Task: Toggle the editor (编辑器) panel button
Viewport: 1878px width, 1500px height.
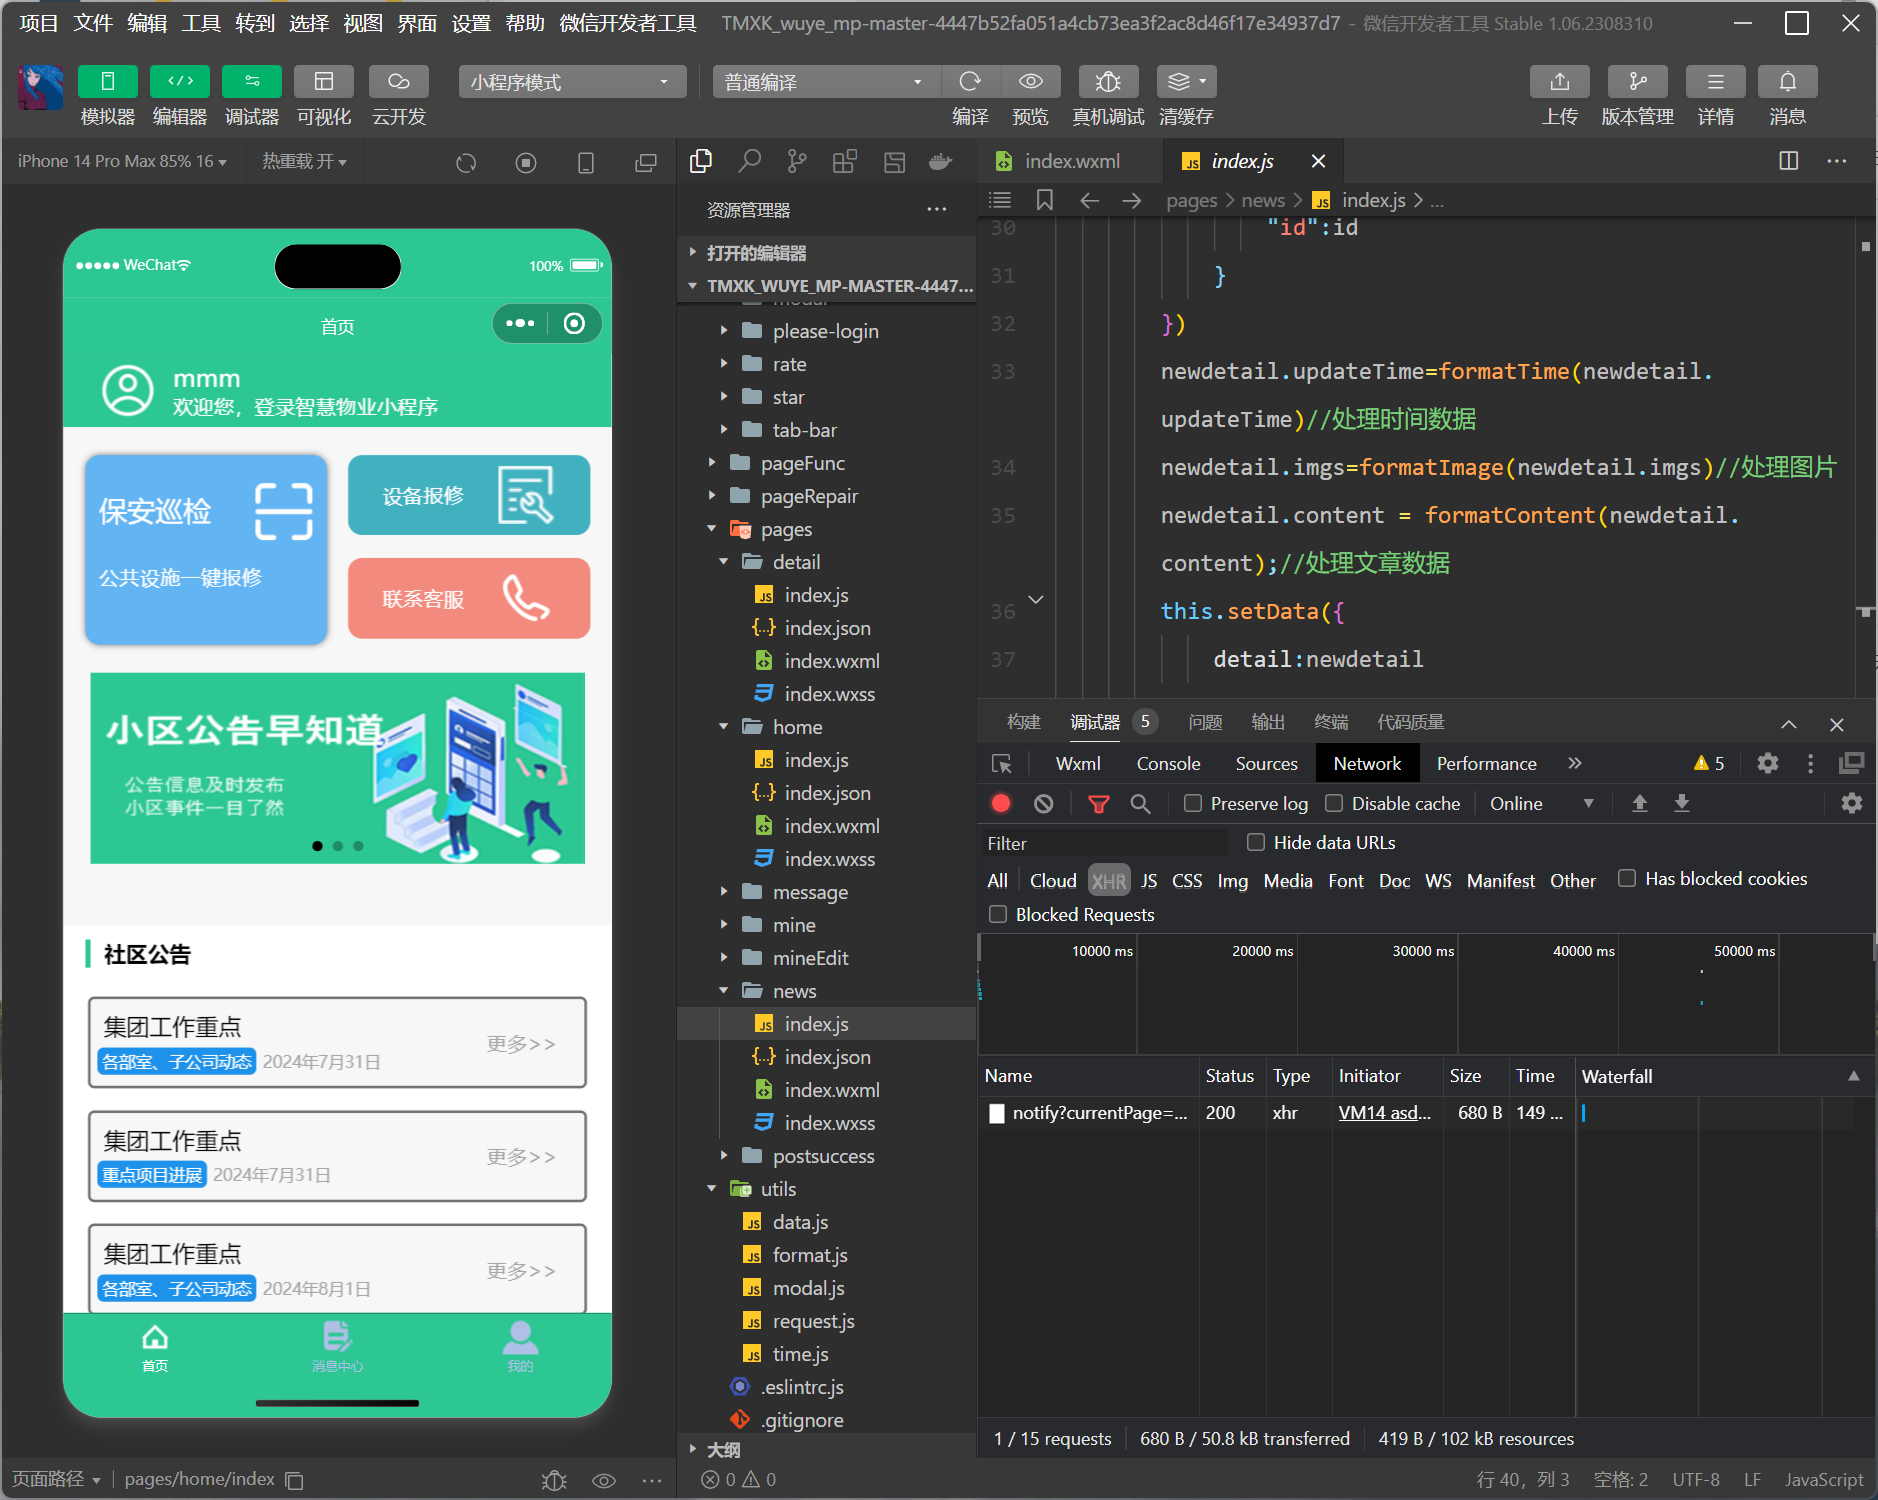Action: pos(180,81)
